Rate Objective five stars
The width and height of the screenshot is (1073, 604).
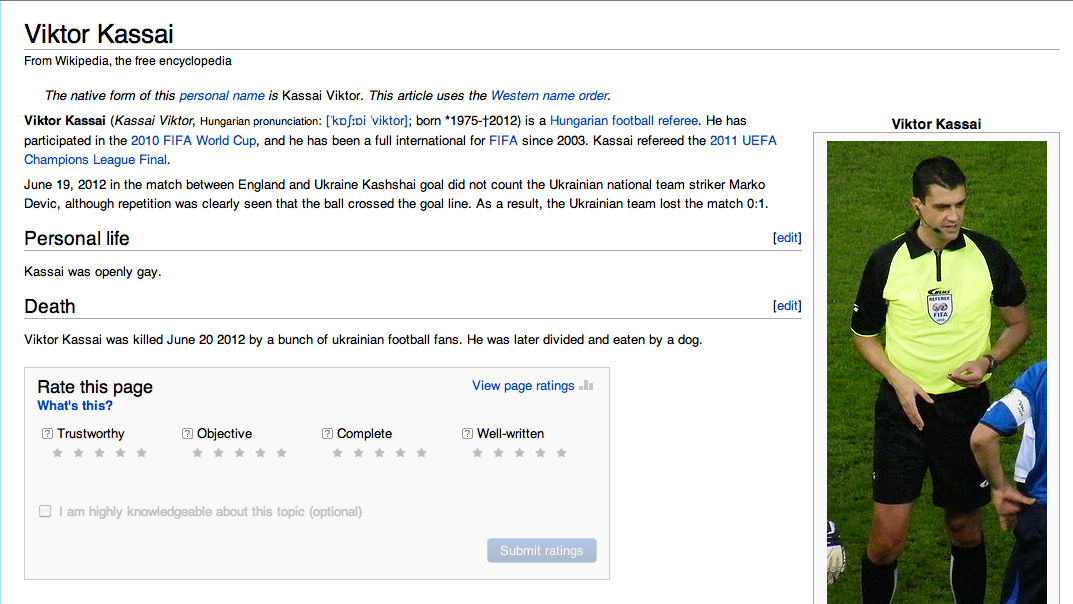(281, 453)
